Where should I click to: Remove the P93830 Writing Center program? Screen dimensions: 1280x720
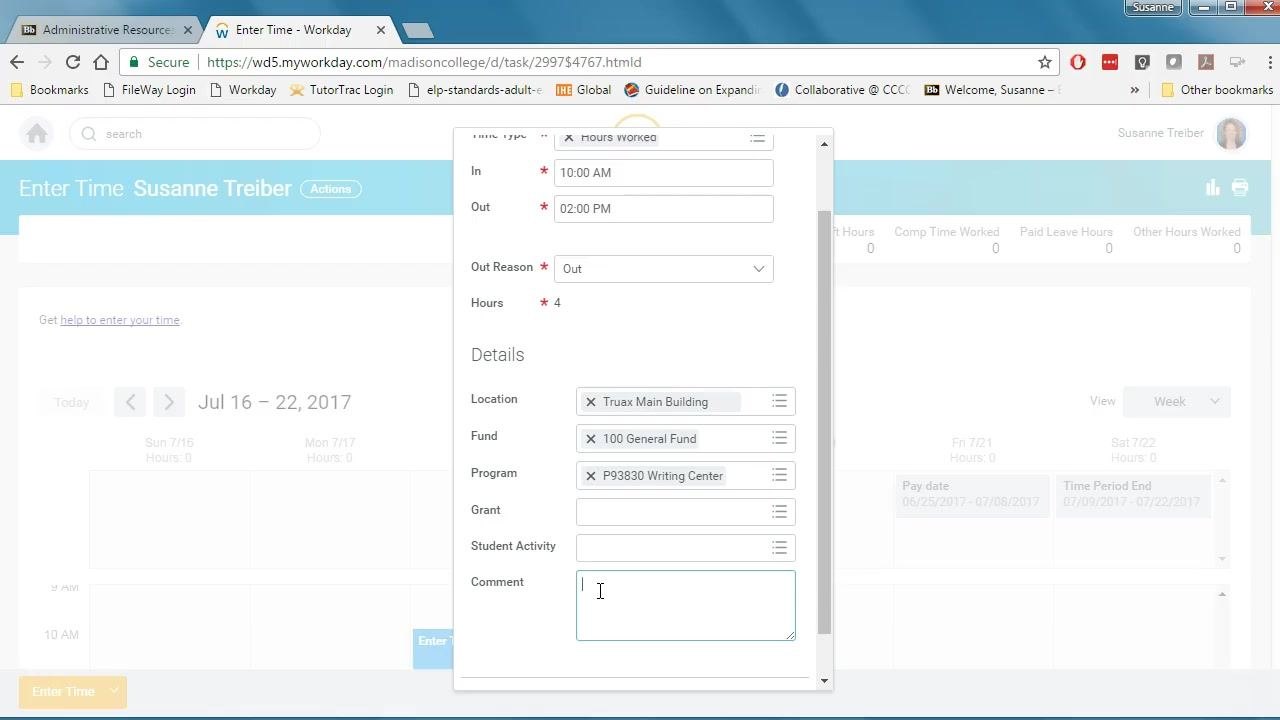point(591,476)
